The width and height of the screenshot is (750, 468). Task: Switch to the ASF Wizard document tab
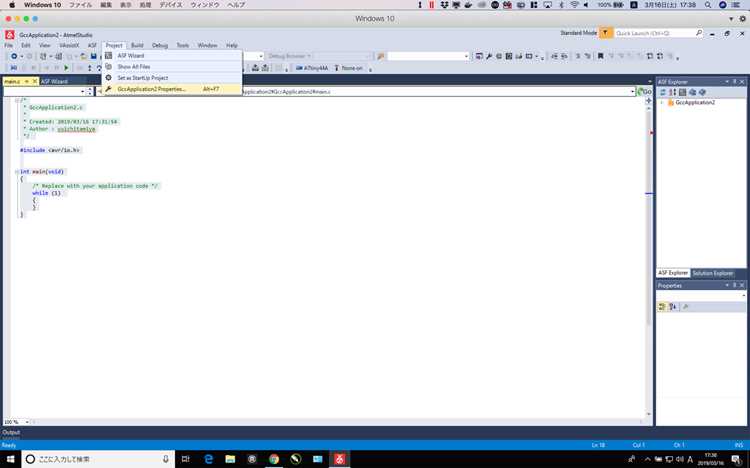(54, 81)
